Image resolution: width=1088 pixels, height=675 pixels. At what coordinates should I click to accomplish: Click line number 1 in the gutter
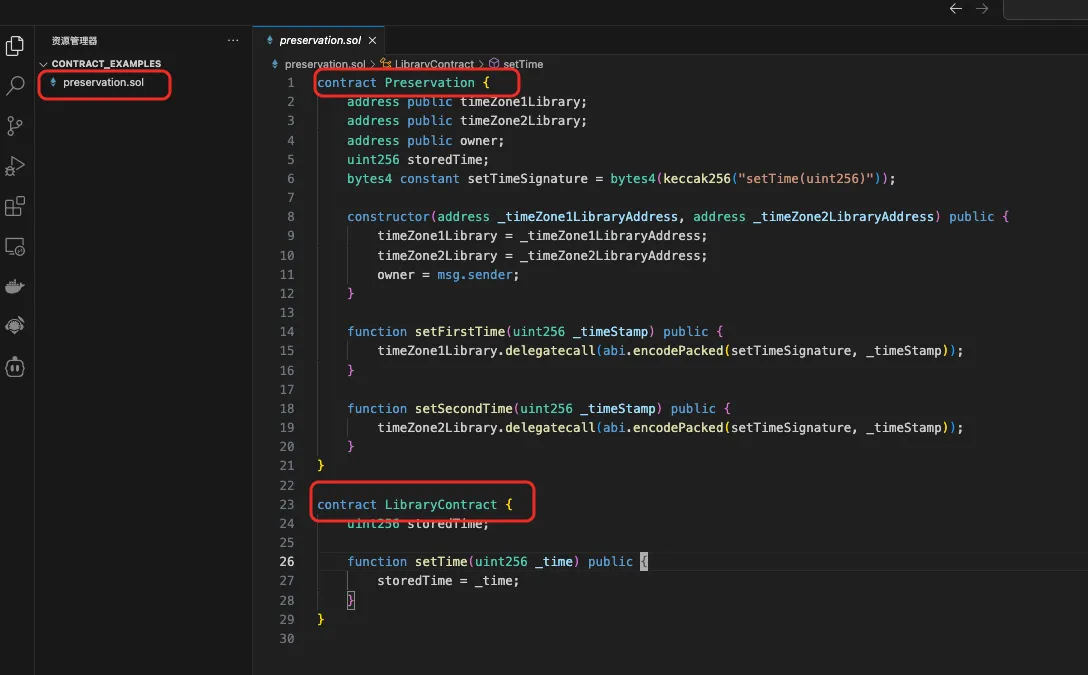coord(291,83)
